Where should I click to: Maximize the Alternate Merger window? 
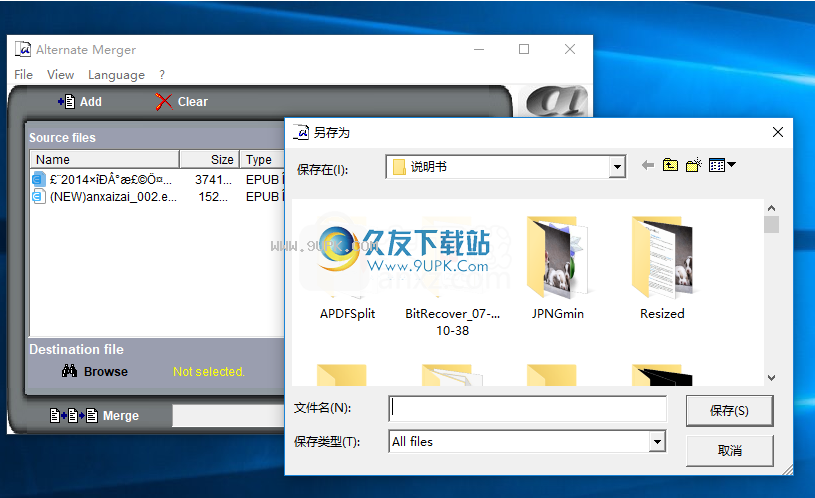(524, 49)
